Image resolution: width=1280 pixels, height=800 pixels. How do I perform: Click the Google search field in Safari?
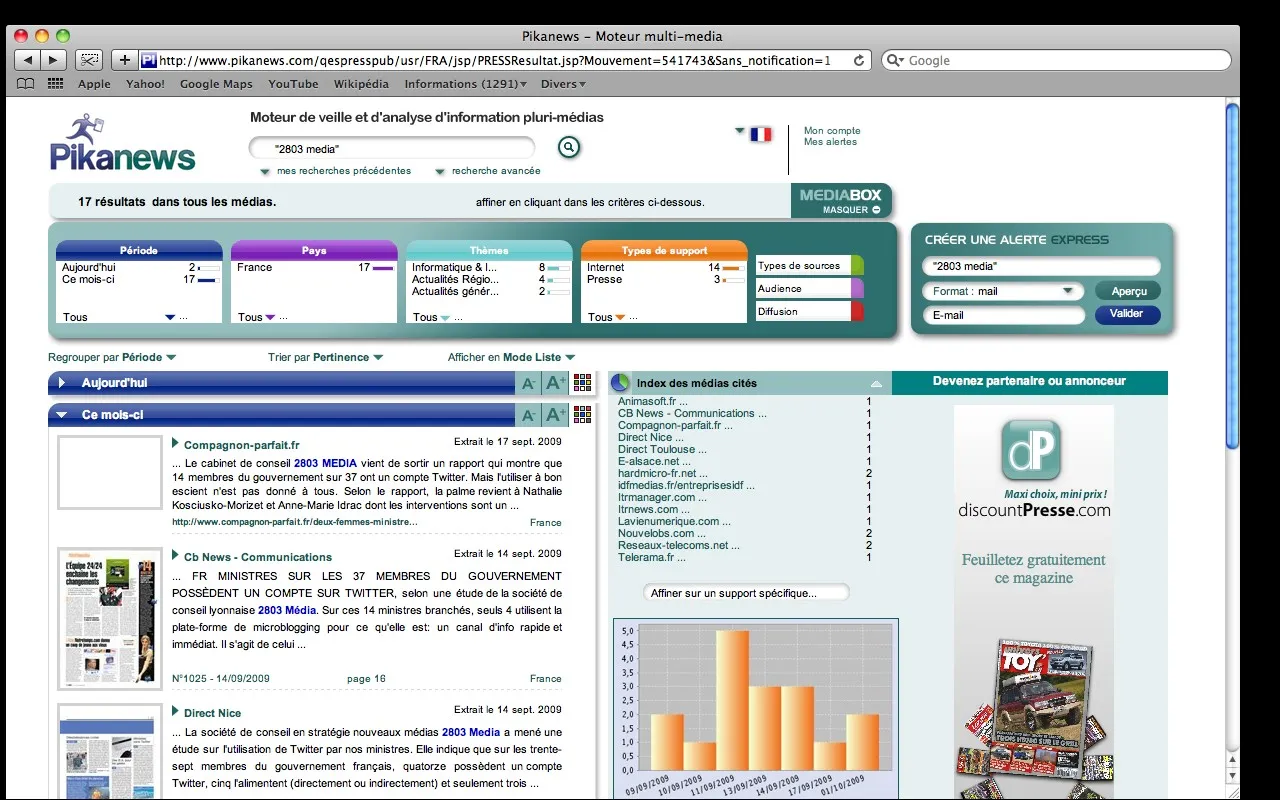pyautogui.click(x=1056, y=60)
